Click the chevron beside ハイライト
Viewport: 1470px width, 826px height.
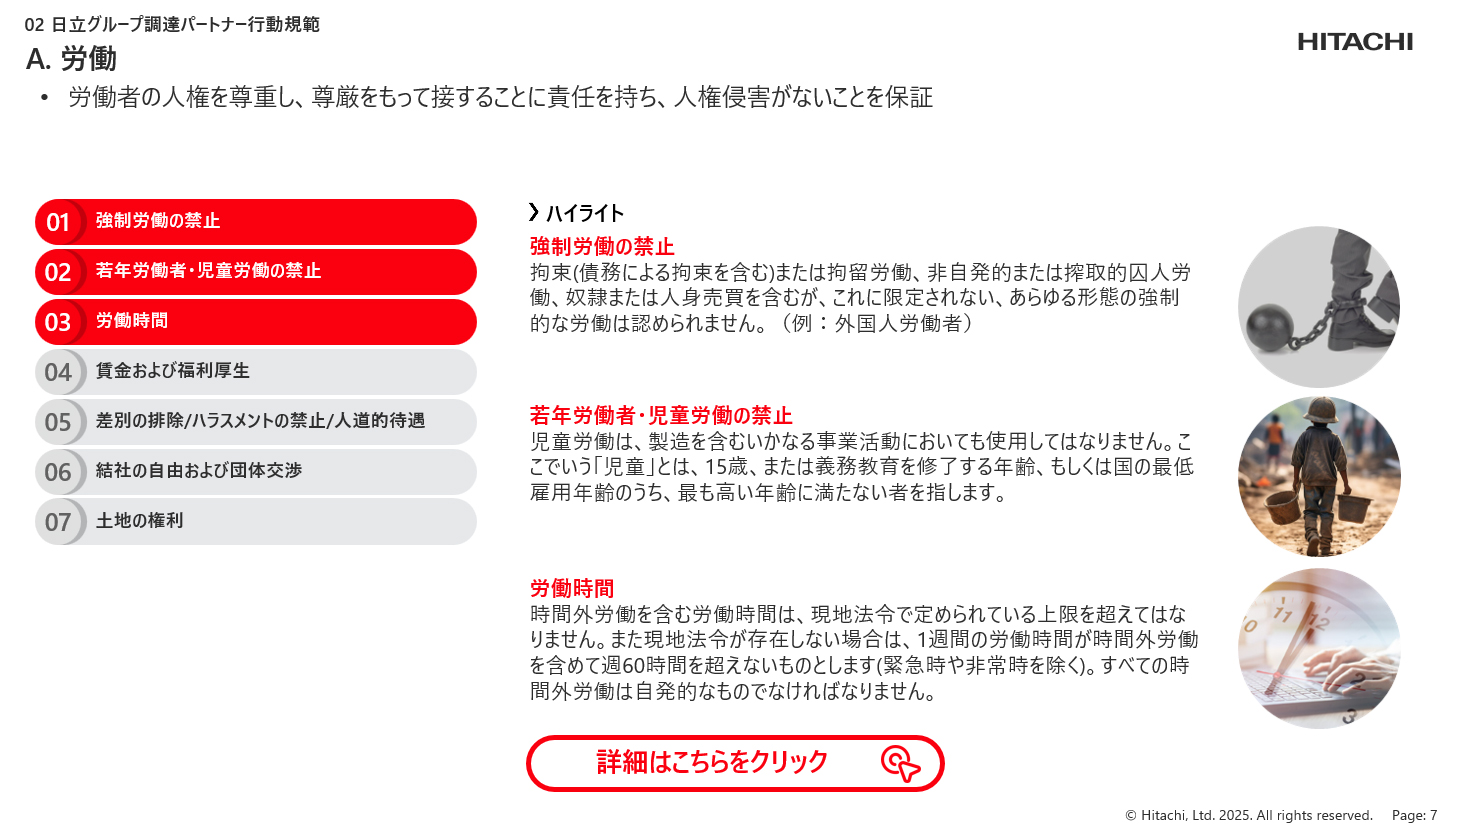[x=534, y=212]
